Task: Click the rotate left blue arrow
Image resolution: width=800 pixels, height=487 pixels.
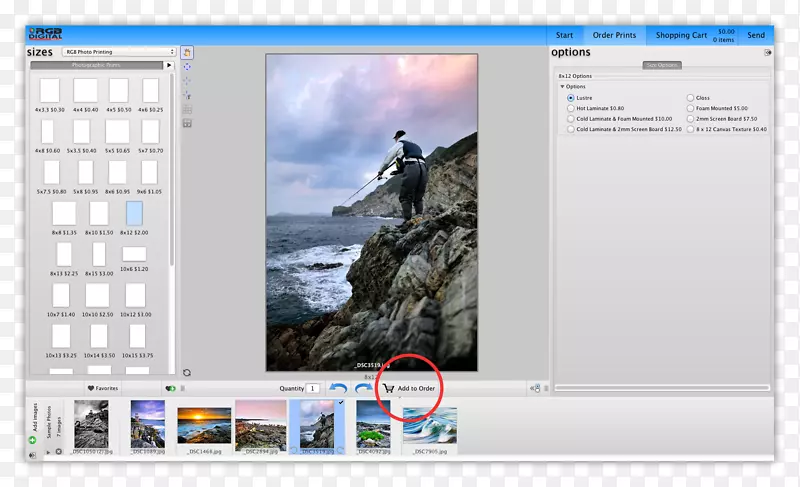Action: [x=338, y=388]
